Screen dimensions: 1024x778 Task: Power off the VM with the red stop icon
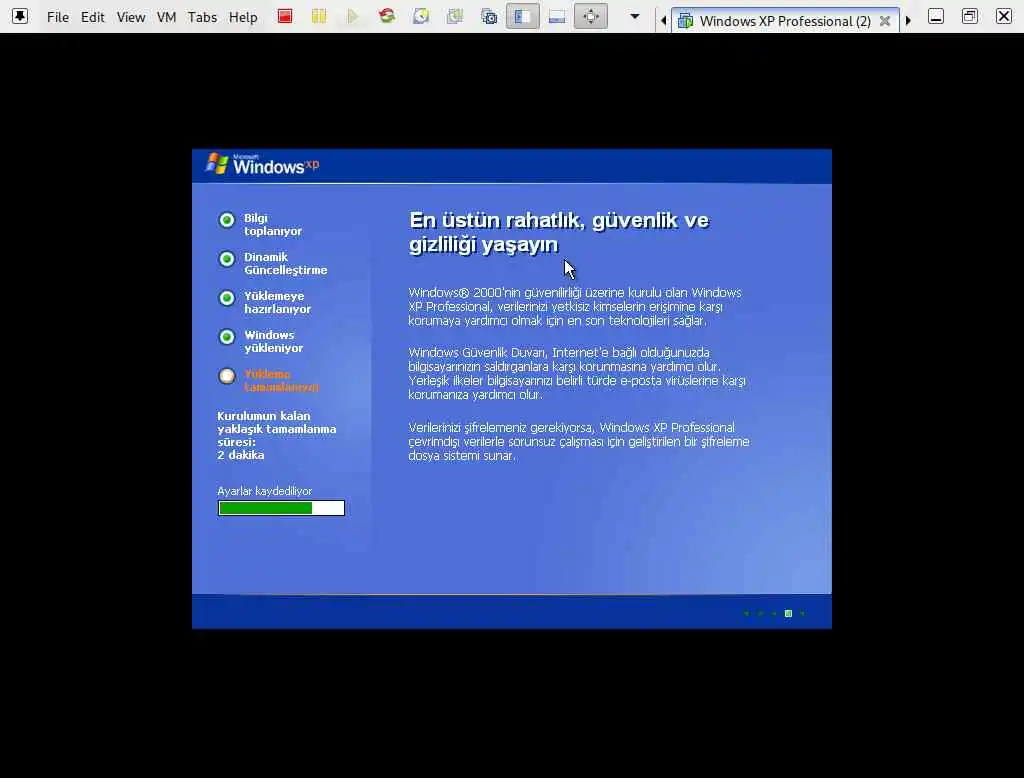(x=285, y=16)
